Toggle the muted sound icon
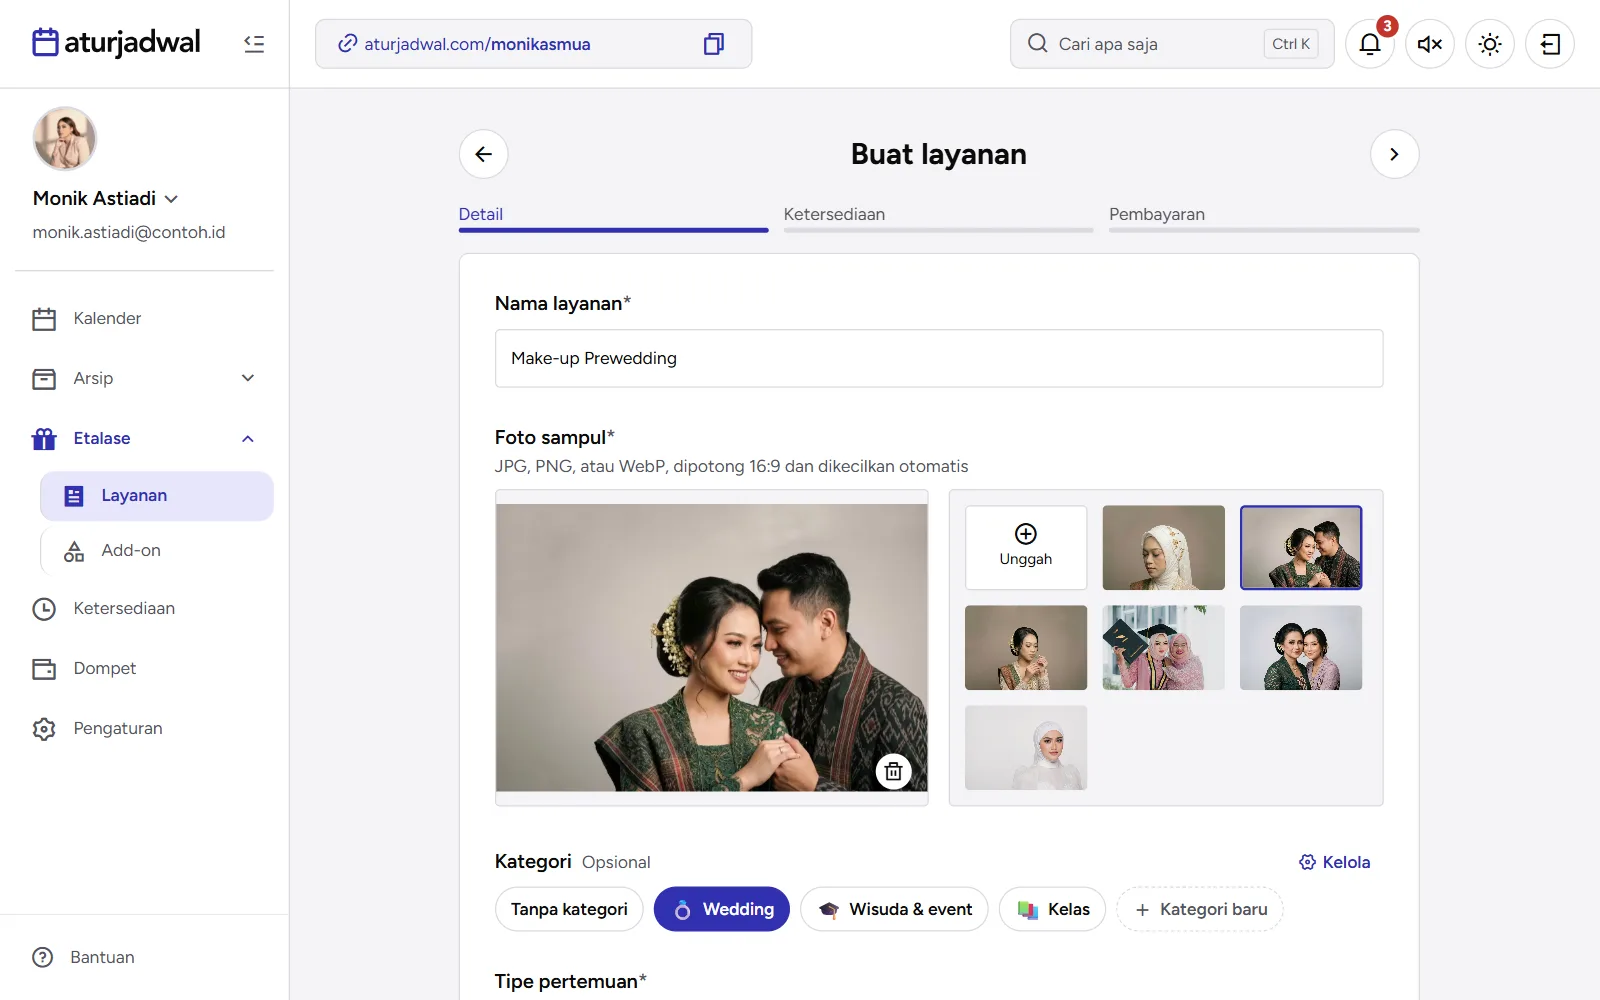 [x=1430, y=44]
